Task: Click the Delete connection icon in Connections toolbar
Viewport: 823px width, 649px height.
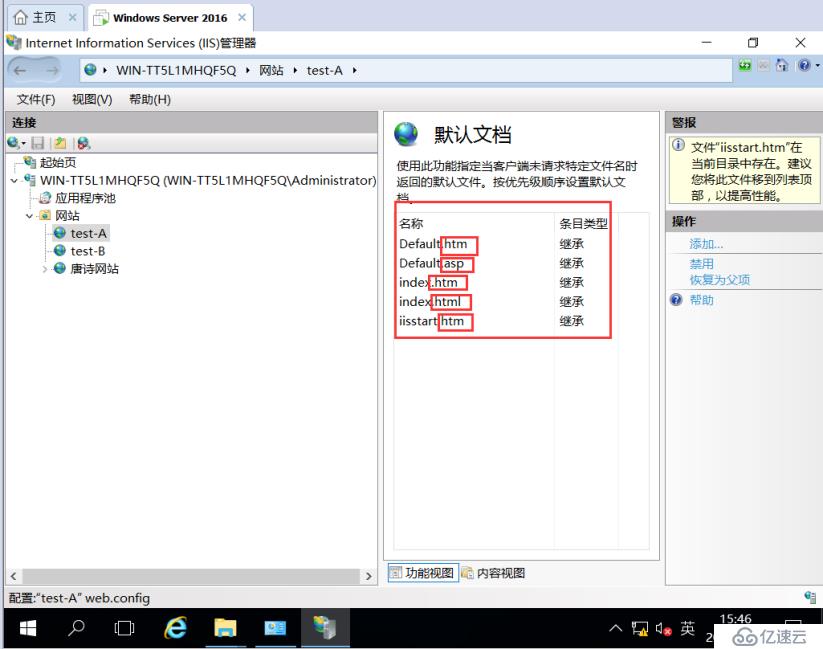Action: 83,143
